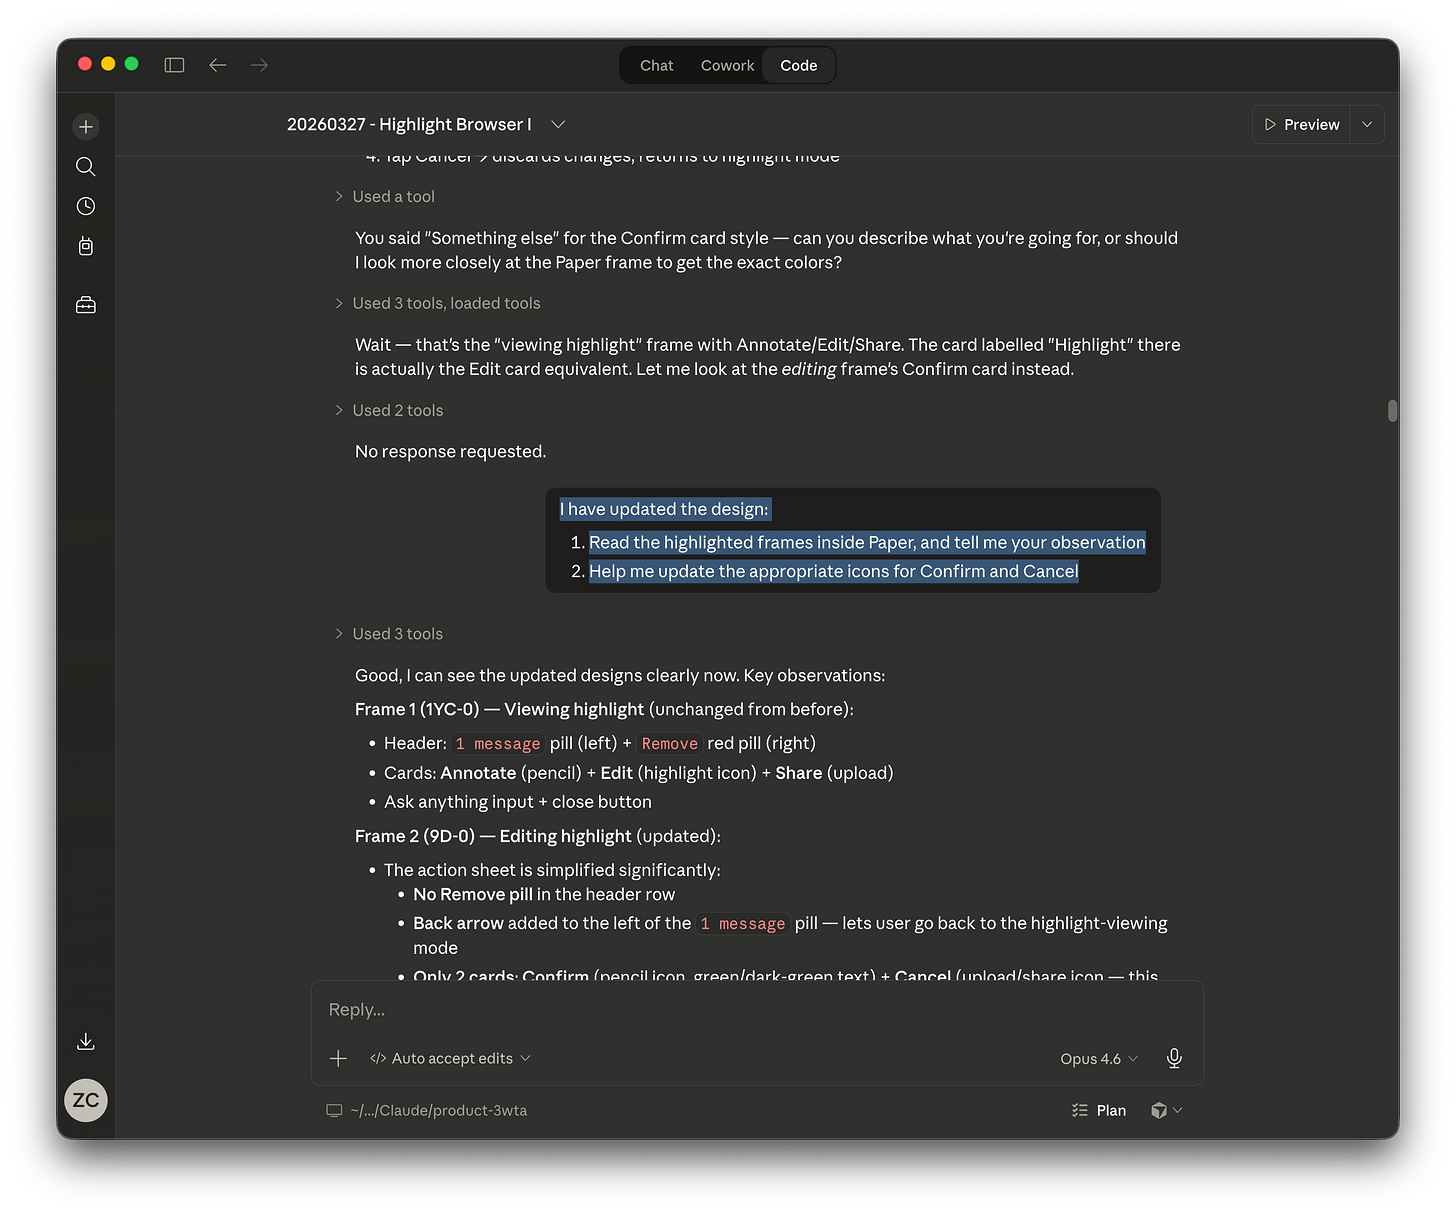Expand the 'Used 3 tools' section
The image size is (1456, 1214).
(x=389, y=634)
